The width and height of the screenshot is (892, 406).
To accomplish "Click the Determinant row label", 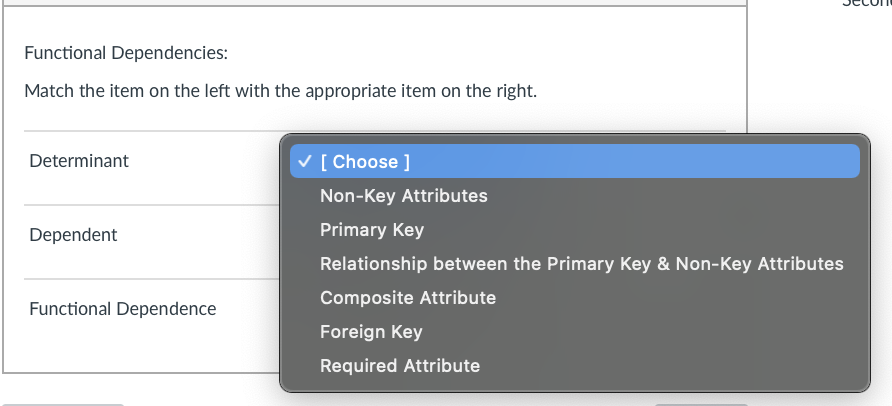I will 79,161.
